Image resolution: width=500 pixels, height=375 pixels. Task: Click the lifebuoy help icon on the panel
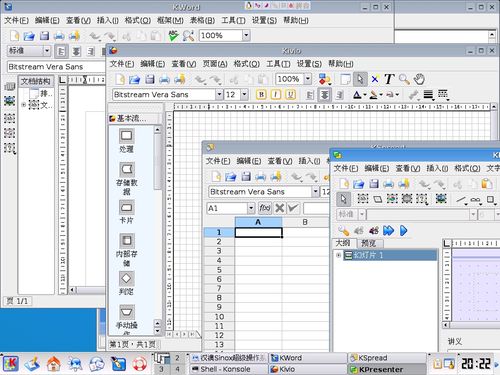pyautogui.click(x=140, y=363)
